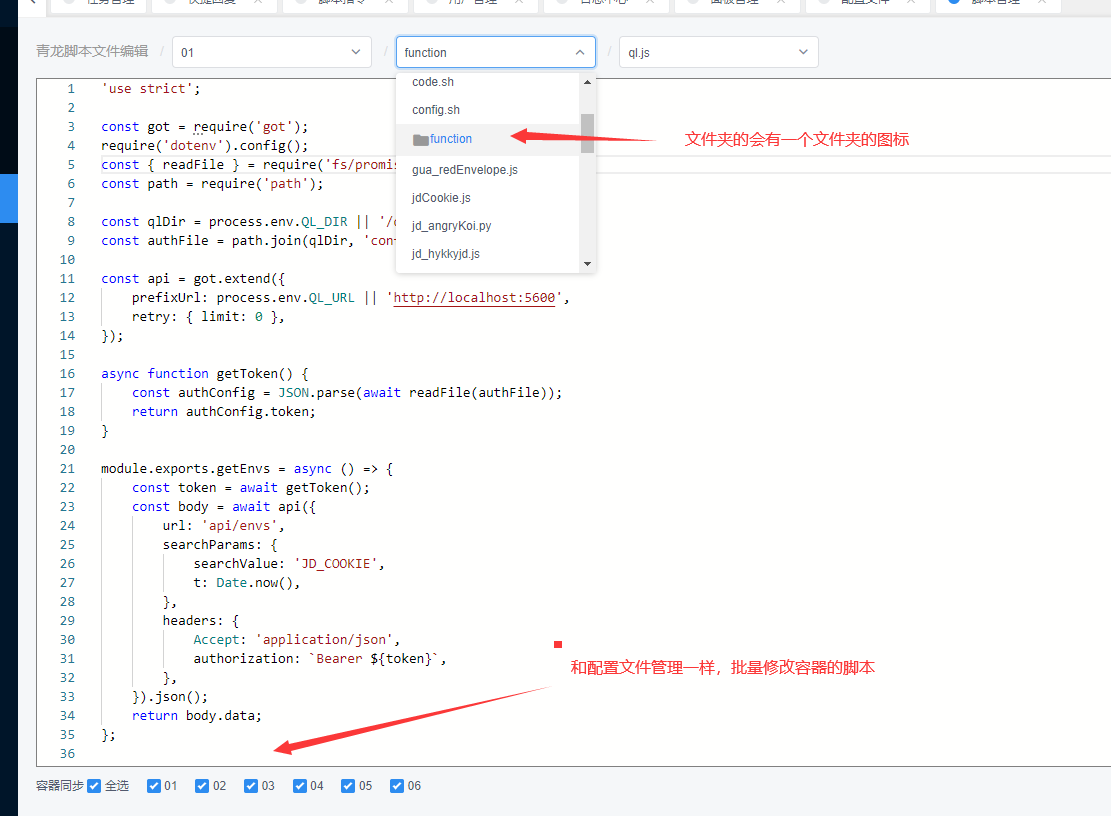Click the http://localhost:5600 URL in code
This screenshot has width=1111, height=816.
[474, 298]
